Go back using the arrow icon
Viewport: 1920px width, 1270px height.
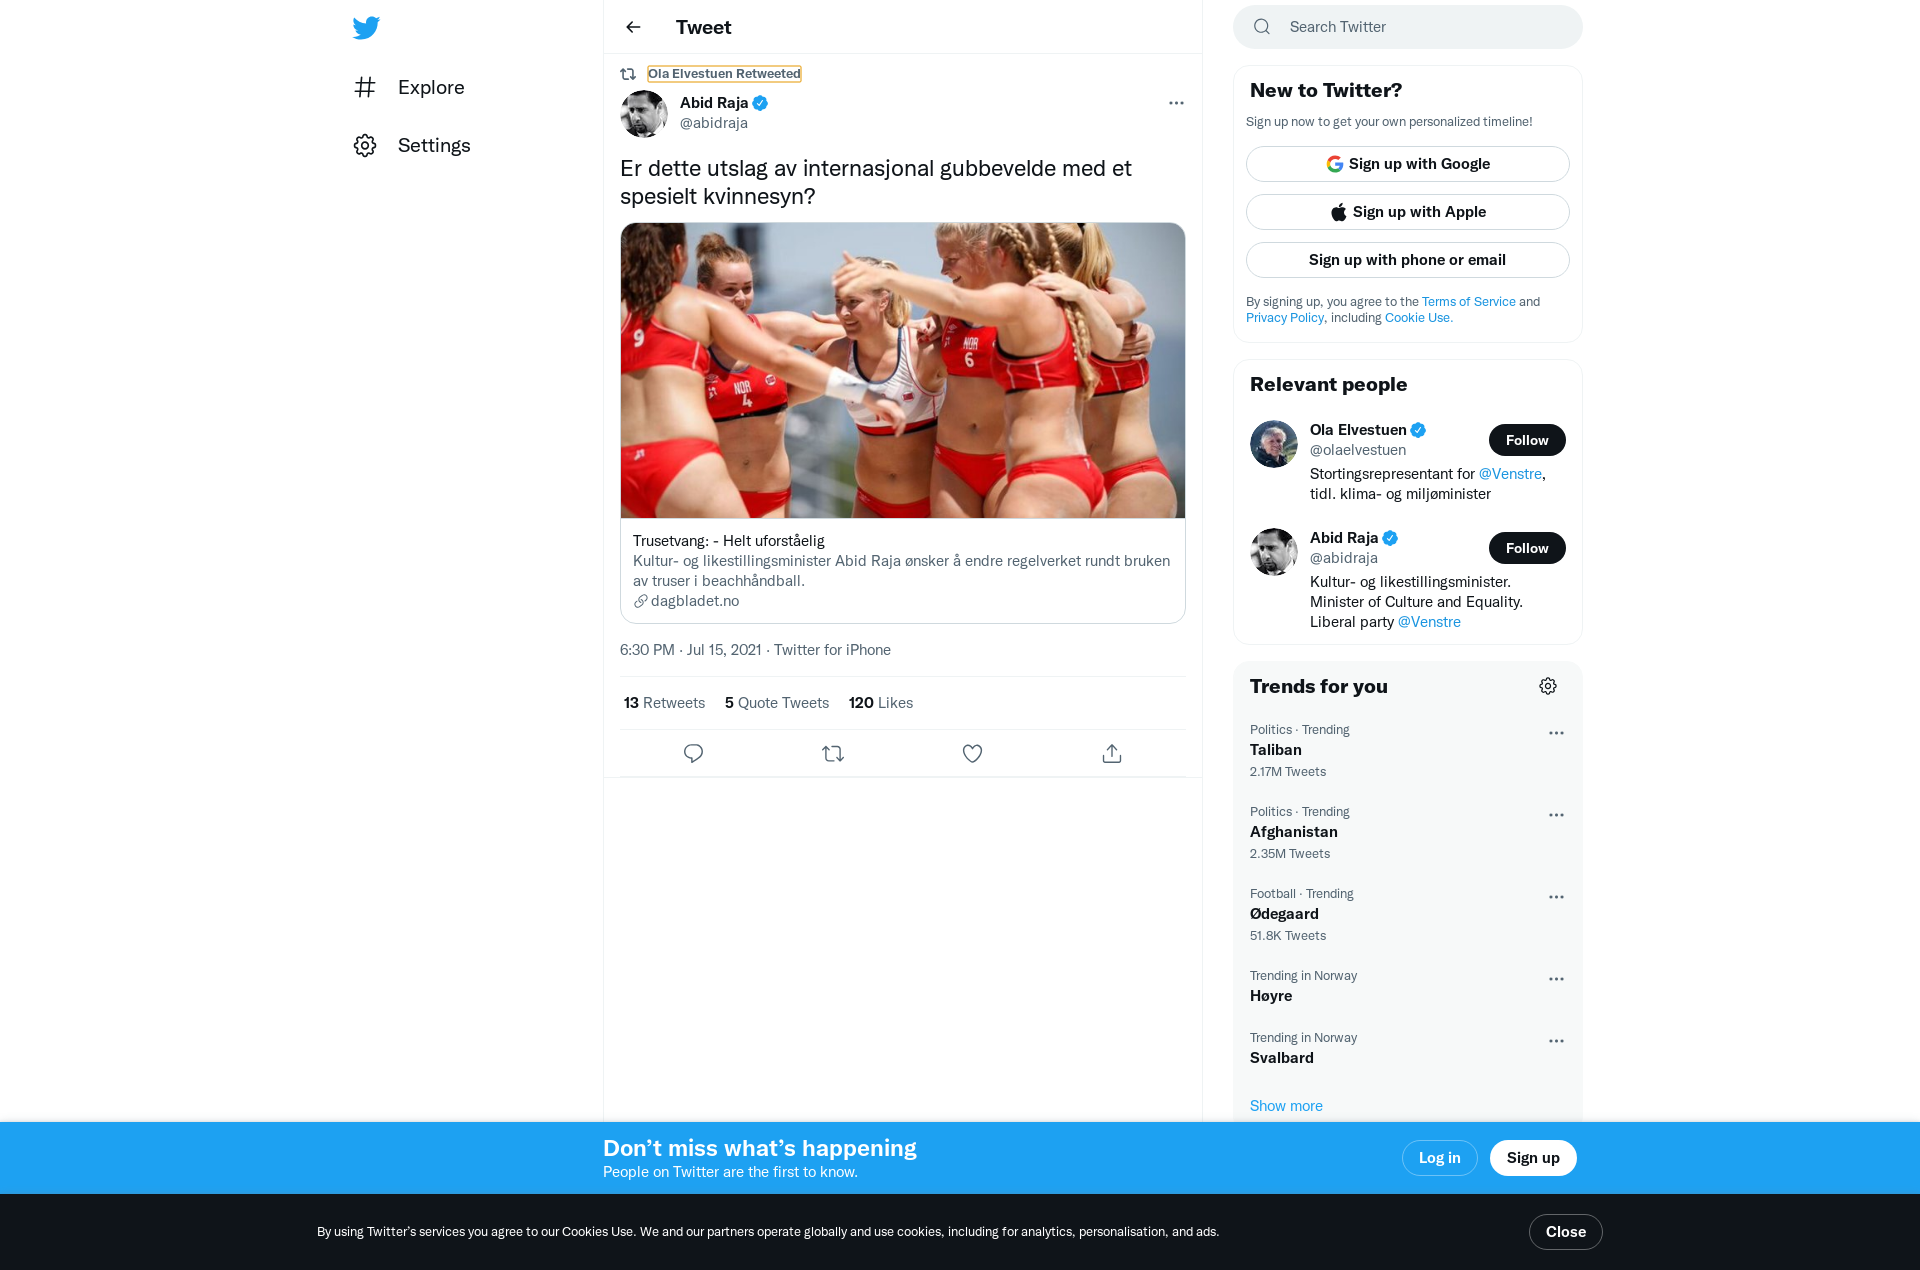(633, 27)
